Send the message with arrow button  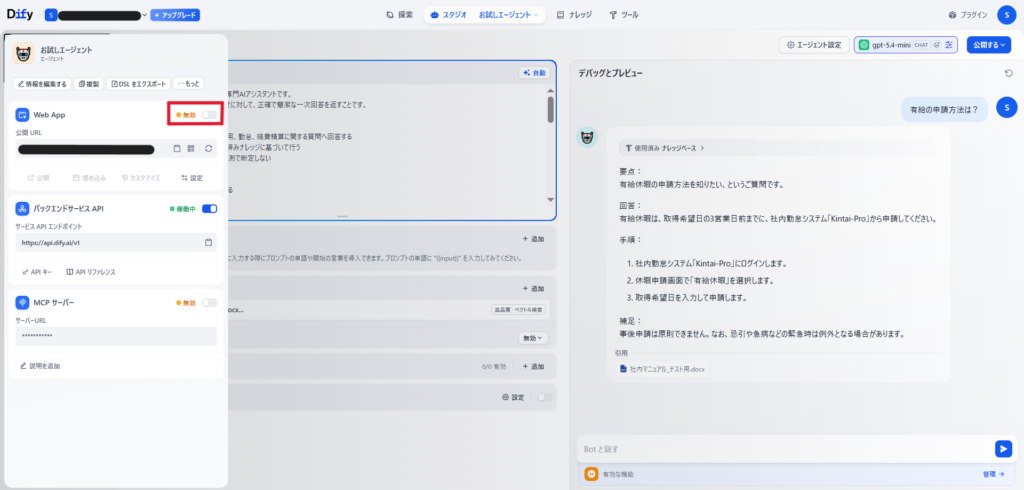point(1003,449)
